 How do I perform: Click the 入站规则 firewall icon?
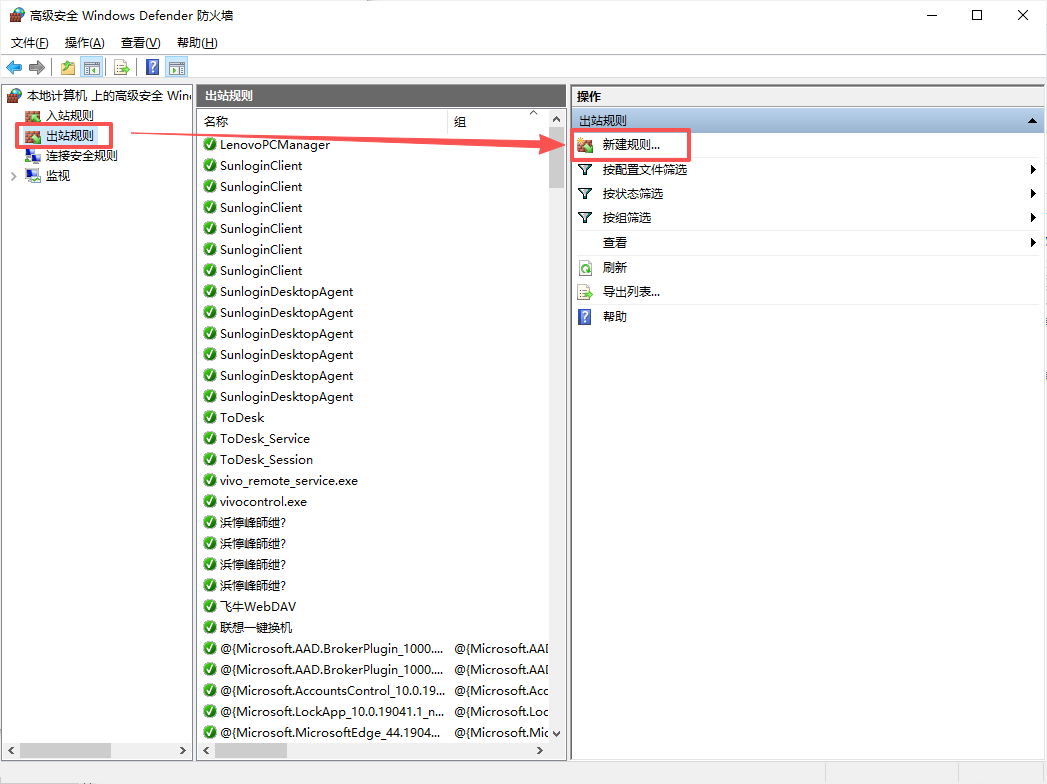click(x=33, y=116)
